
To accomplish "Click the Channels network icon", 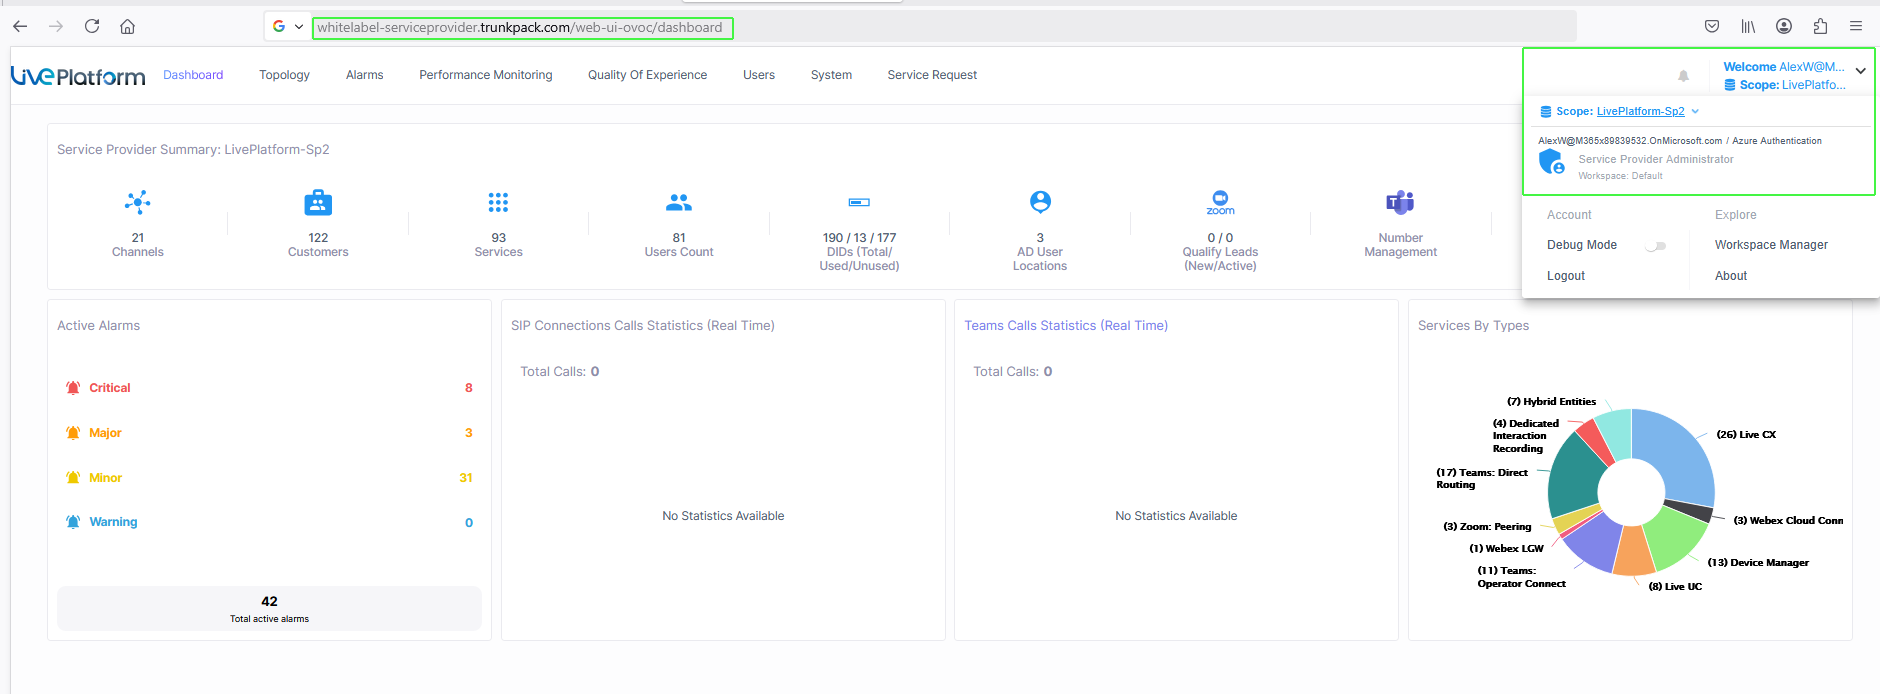I will (x=138, y=203).
